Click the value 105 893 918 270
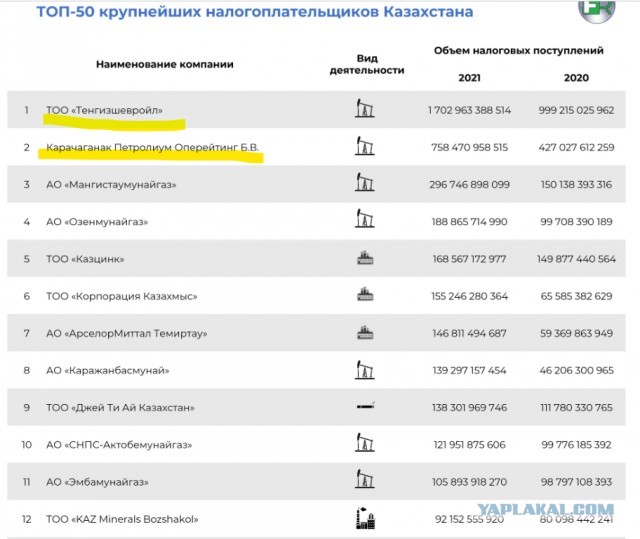 click(469, 482)
